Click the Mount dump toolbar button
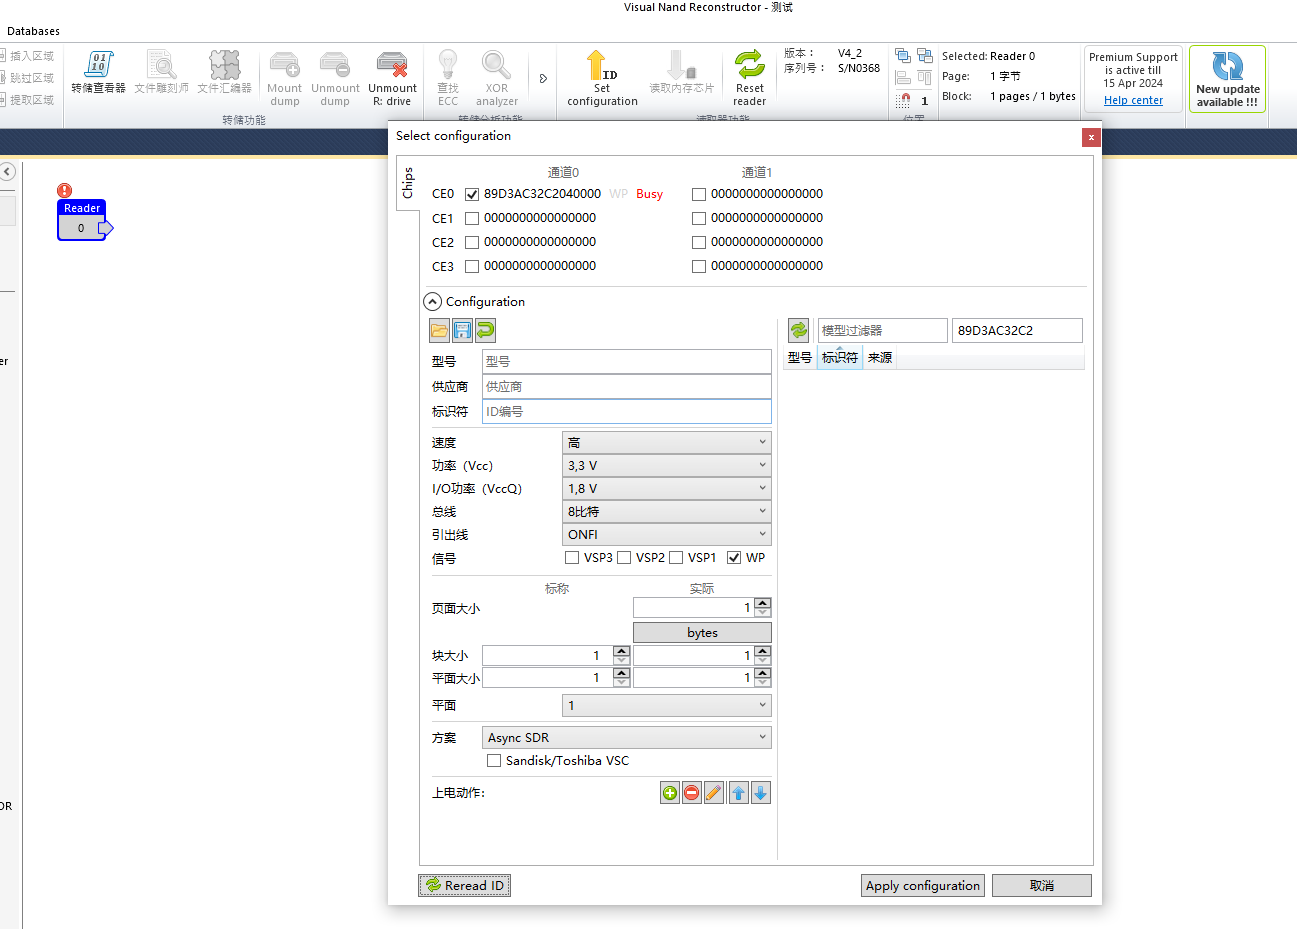The width and height of the screenshot is (1297, 929). click(x=285, y=78)
